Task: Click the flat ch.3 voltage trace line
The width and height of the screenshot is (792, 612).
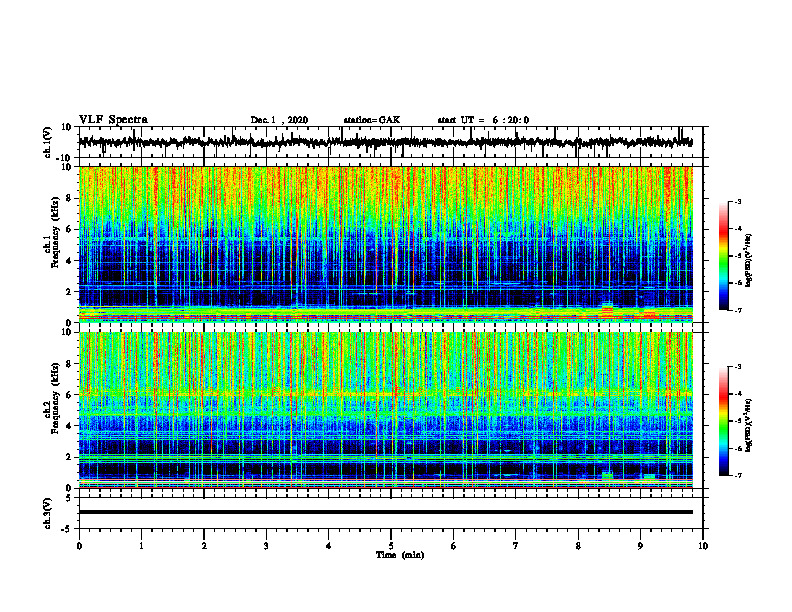Action: (385, 512)
